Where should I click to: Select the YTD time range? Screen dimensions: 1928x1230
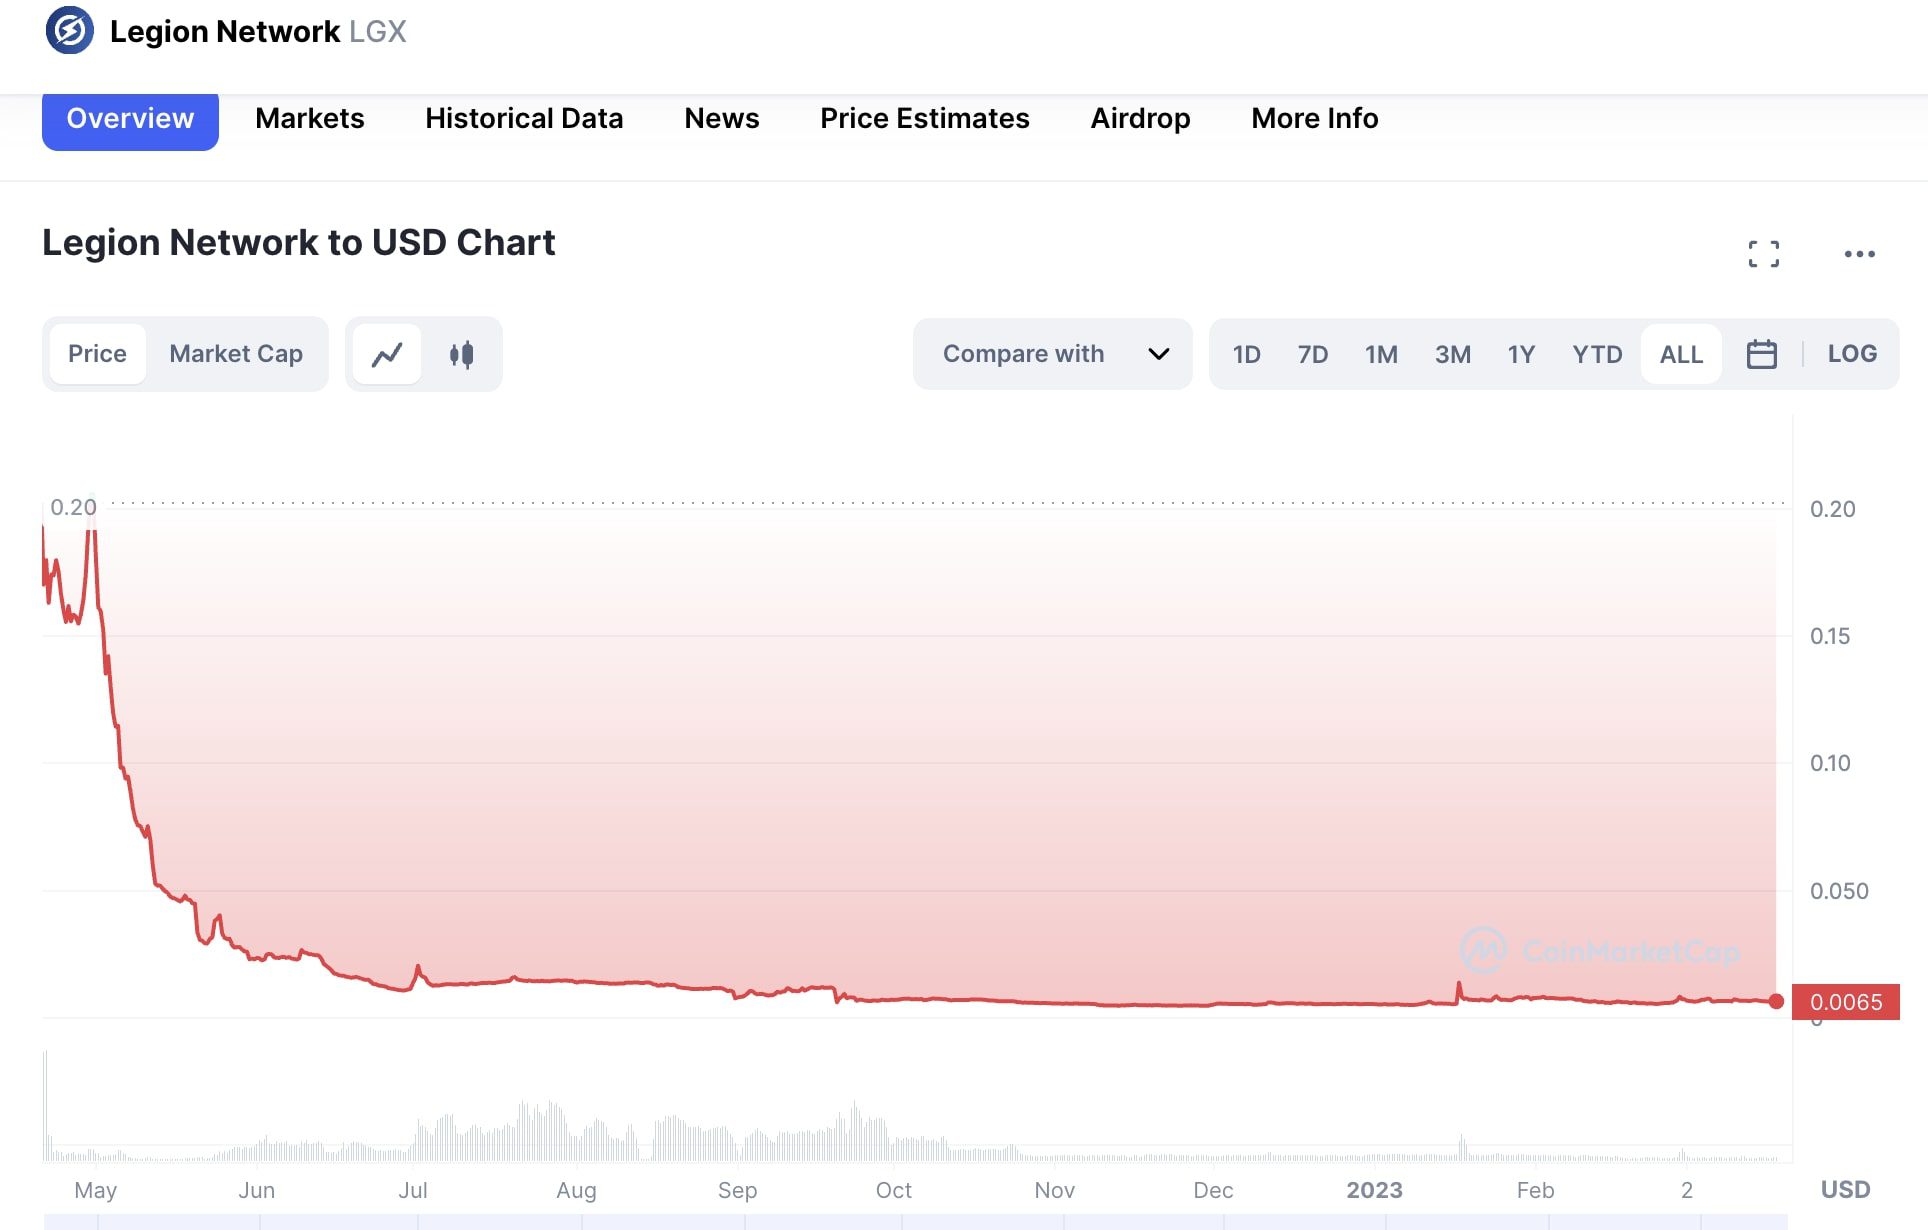pos(1596,354)
